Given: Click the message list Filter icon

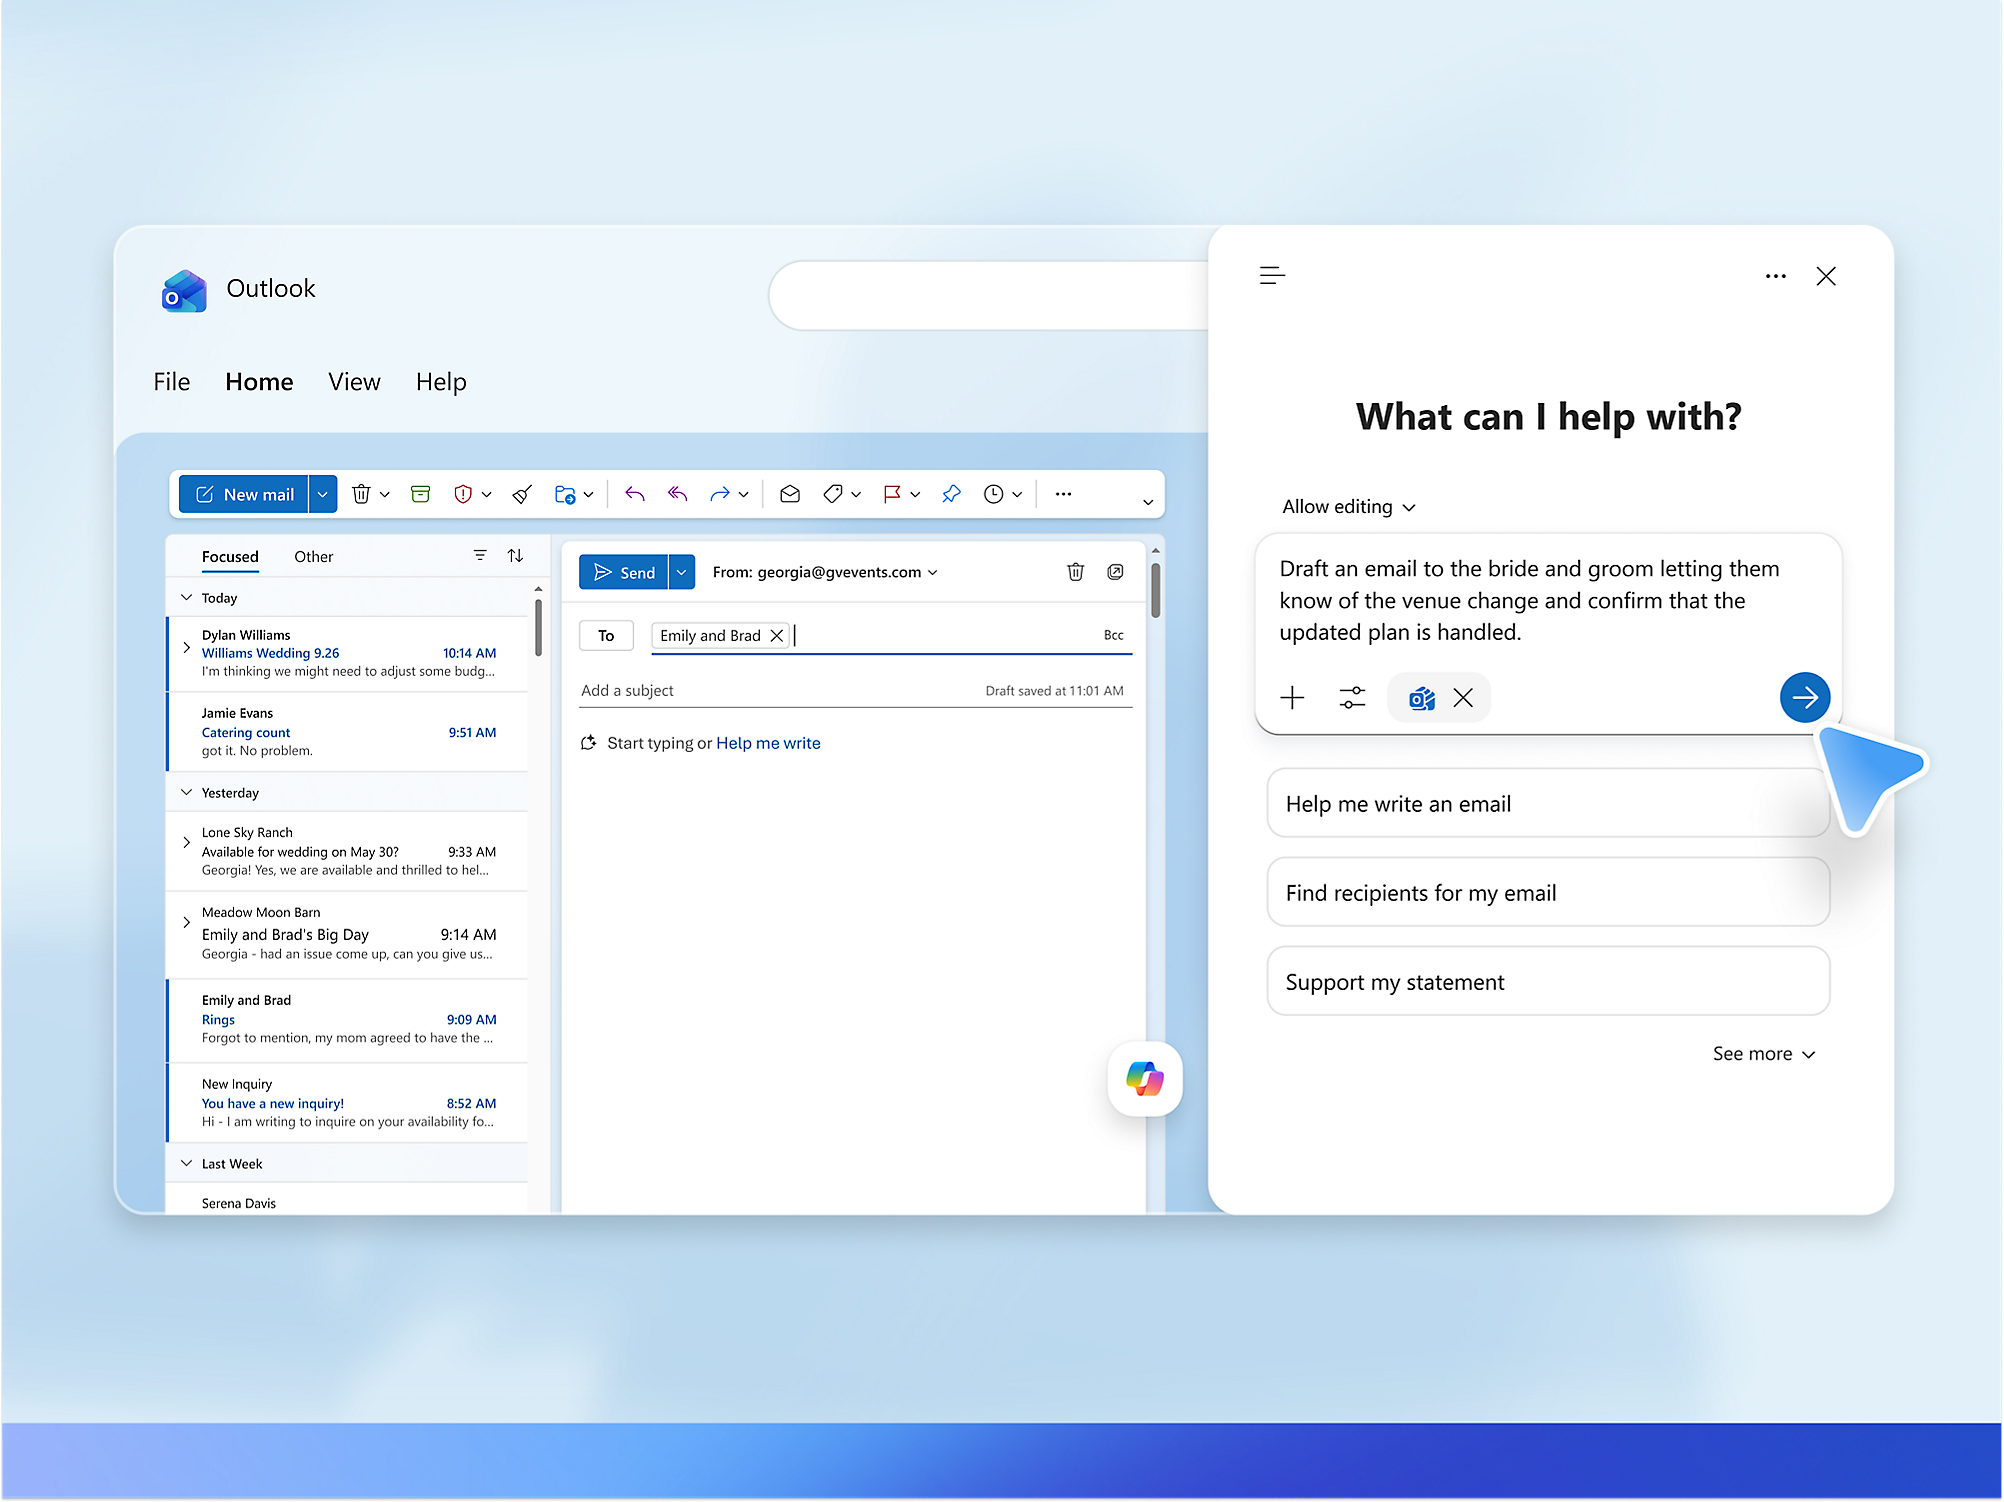Looking at the screenshot, I should tap(480, 555).
